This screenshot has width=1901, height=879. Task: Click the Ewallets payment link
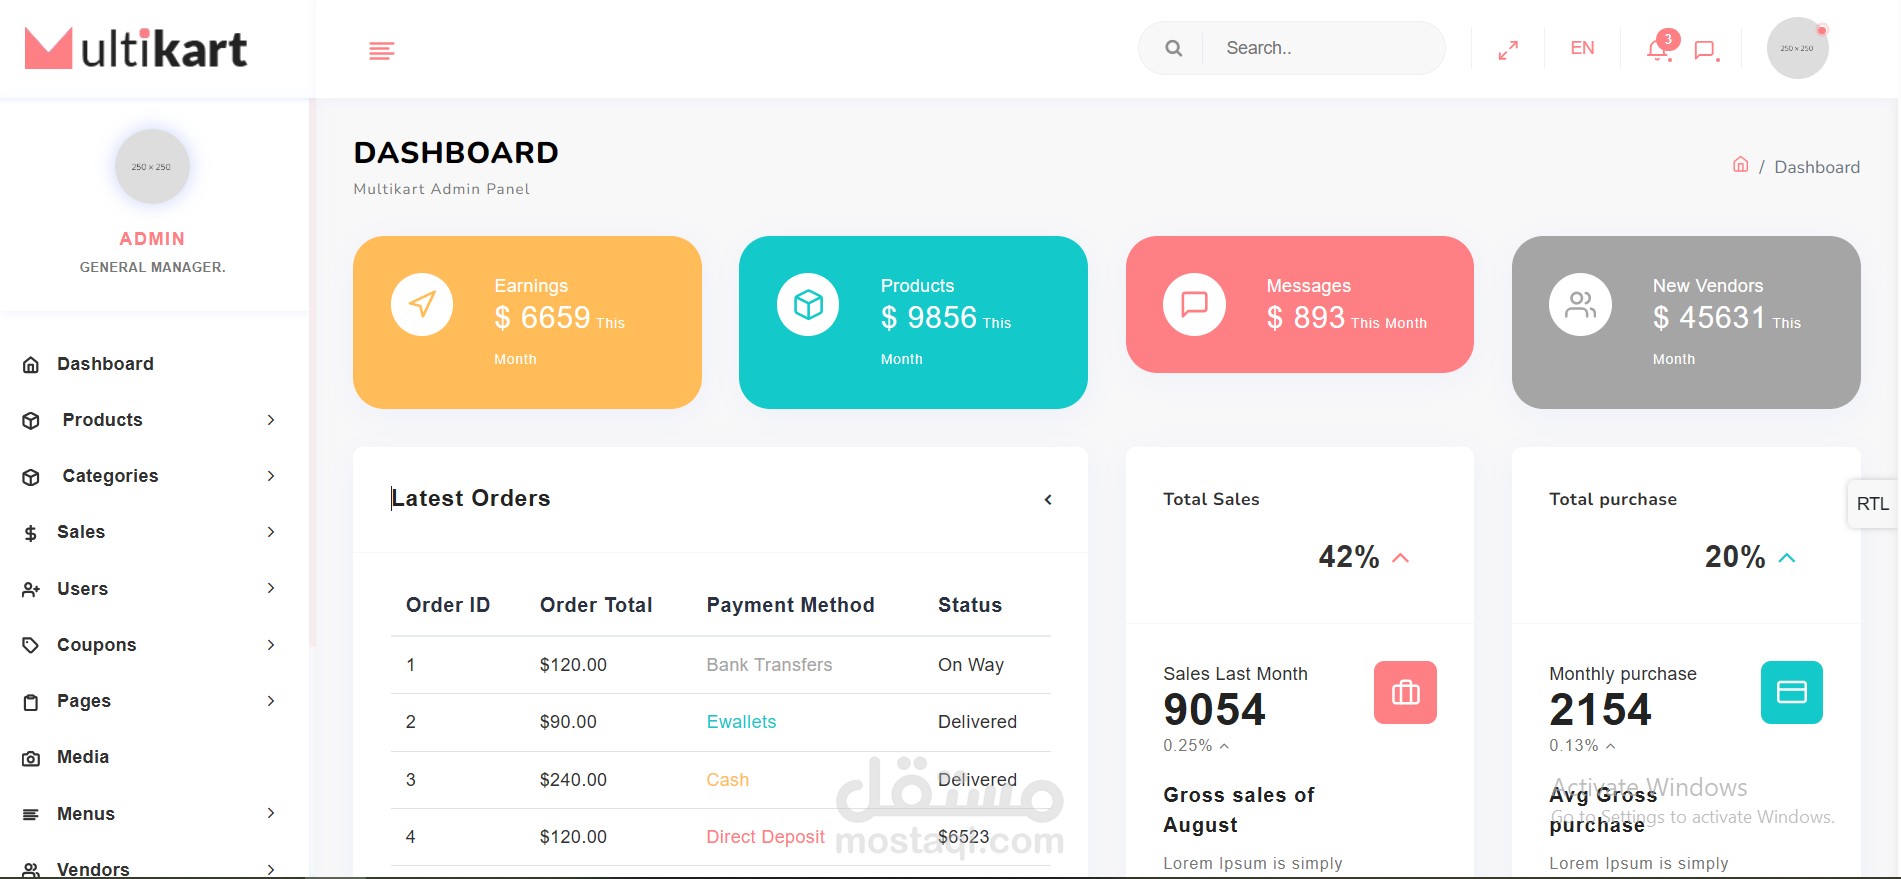(x=741, y=722)
